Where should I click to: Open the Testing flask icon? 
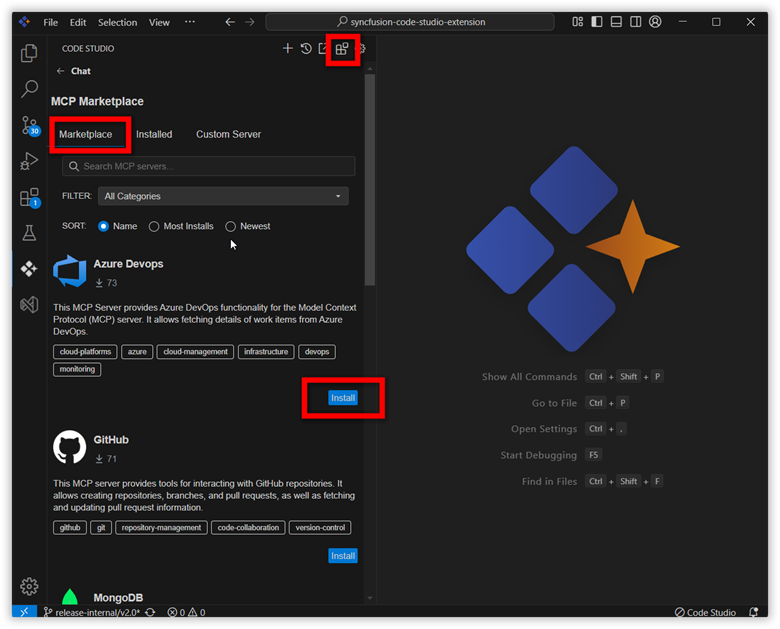click(x=29, y=233)
